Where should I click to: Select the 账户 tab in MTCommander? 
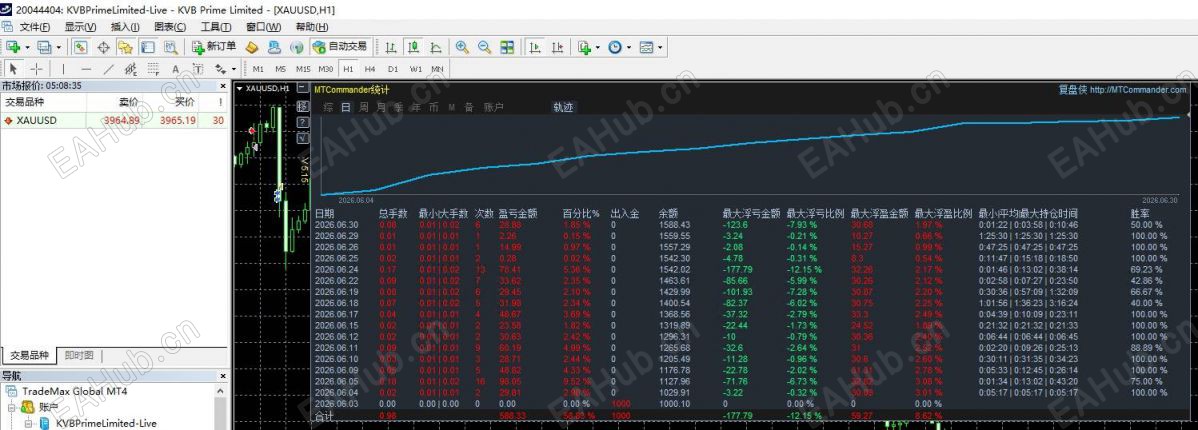[494, 107]
